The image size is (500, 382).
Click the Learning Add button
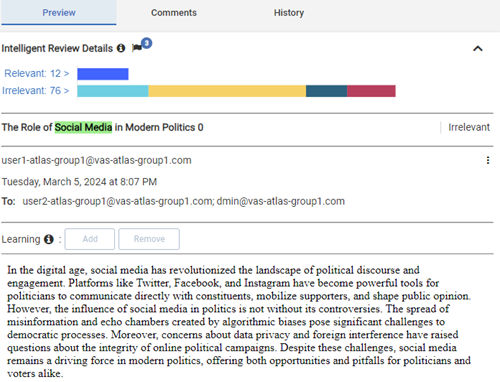[x=90, y=239]
